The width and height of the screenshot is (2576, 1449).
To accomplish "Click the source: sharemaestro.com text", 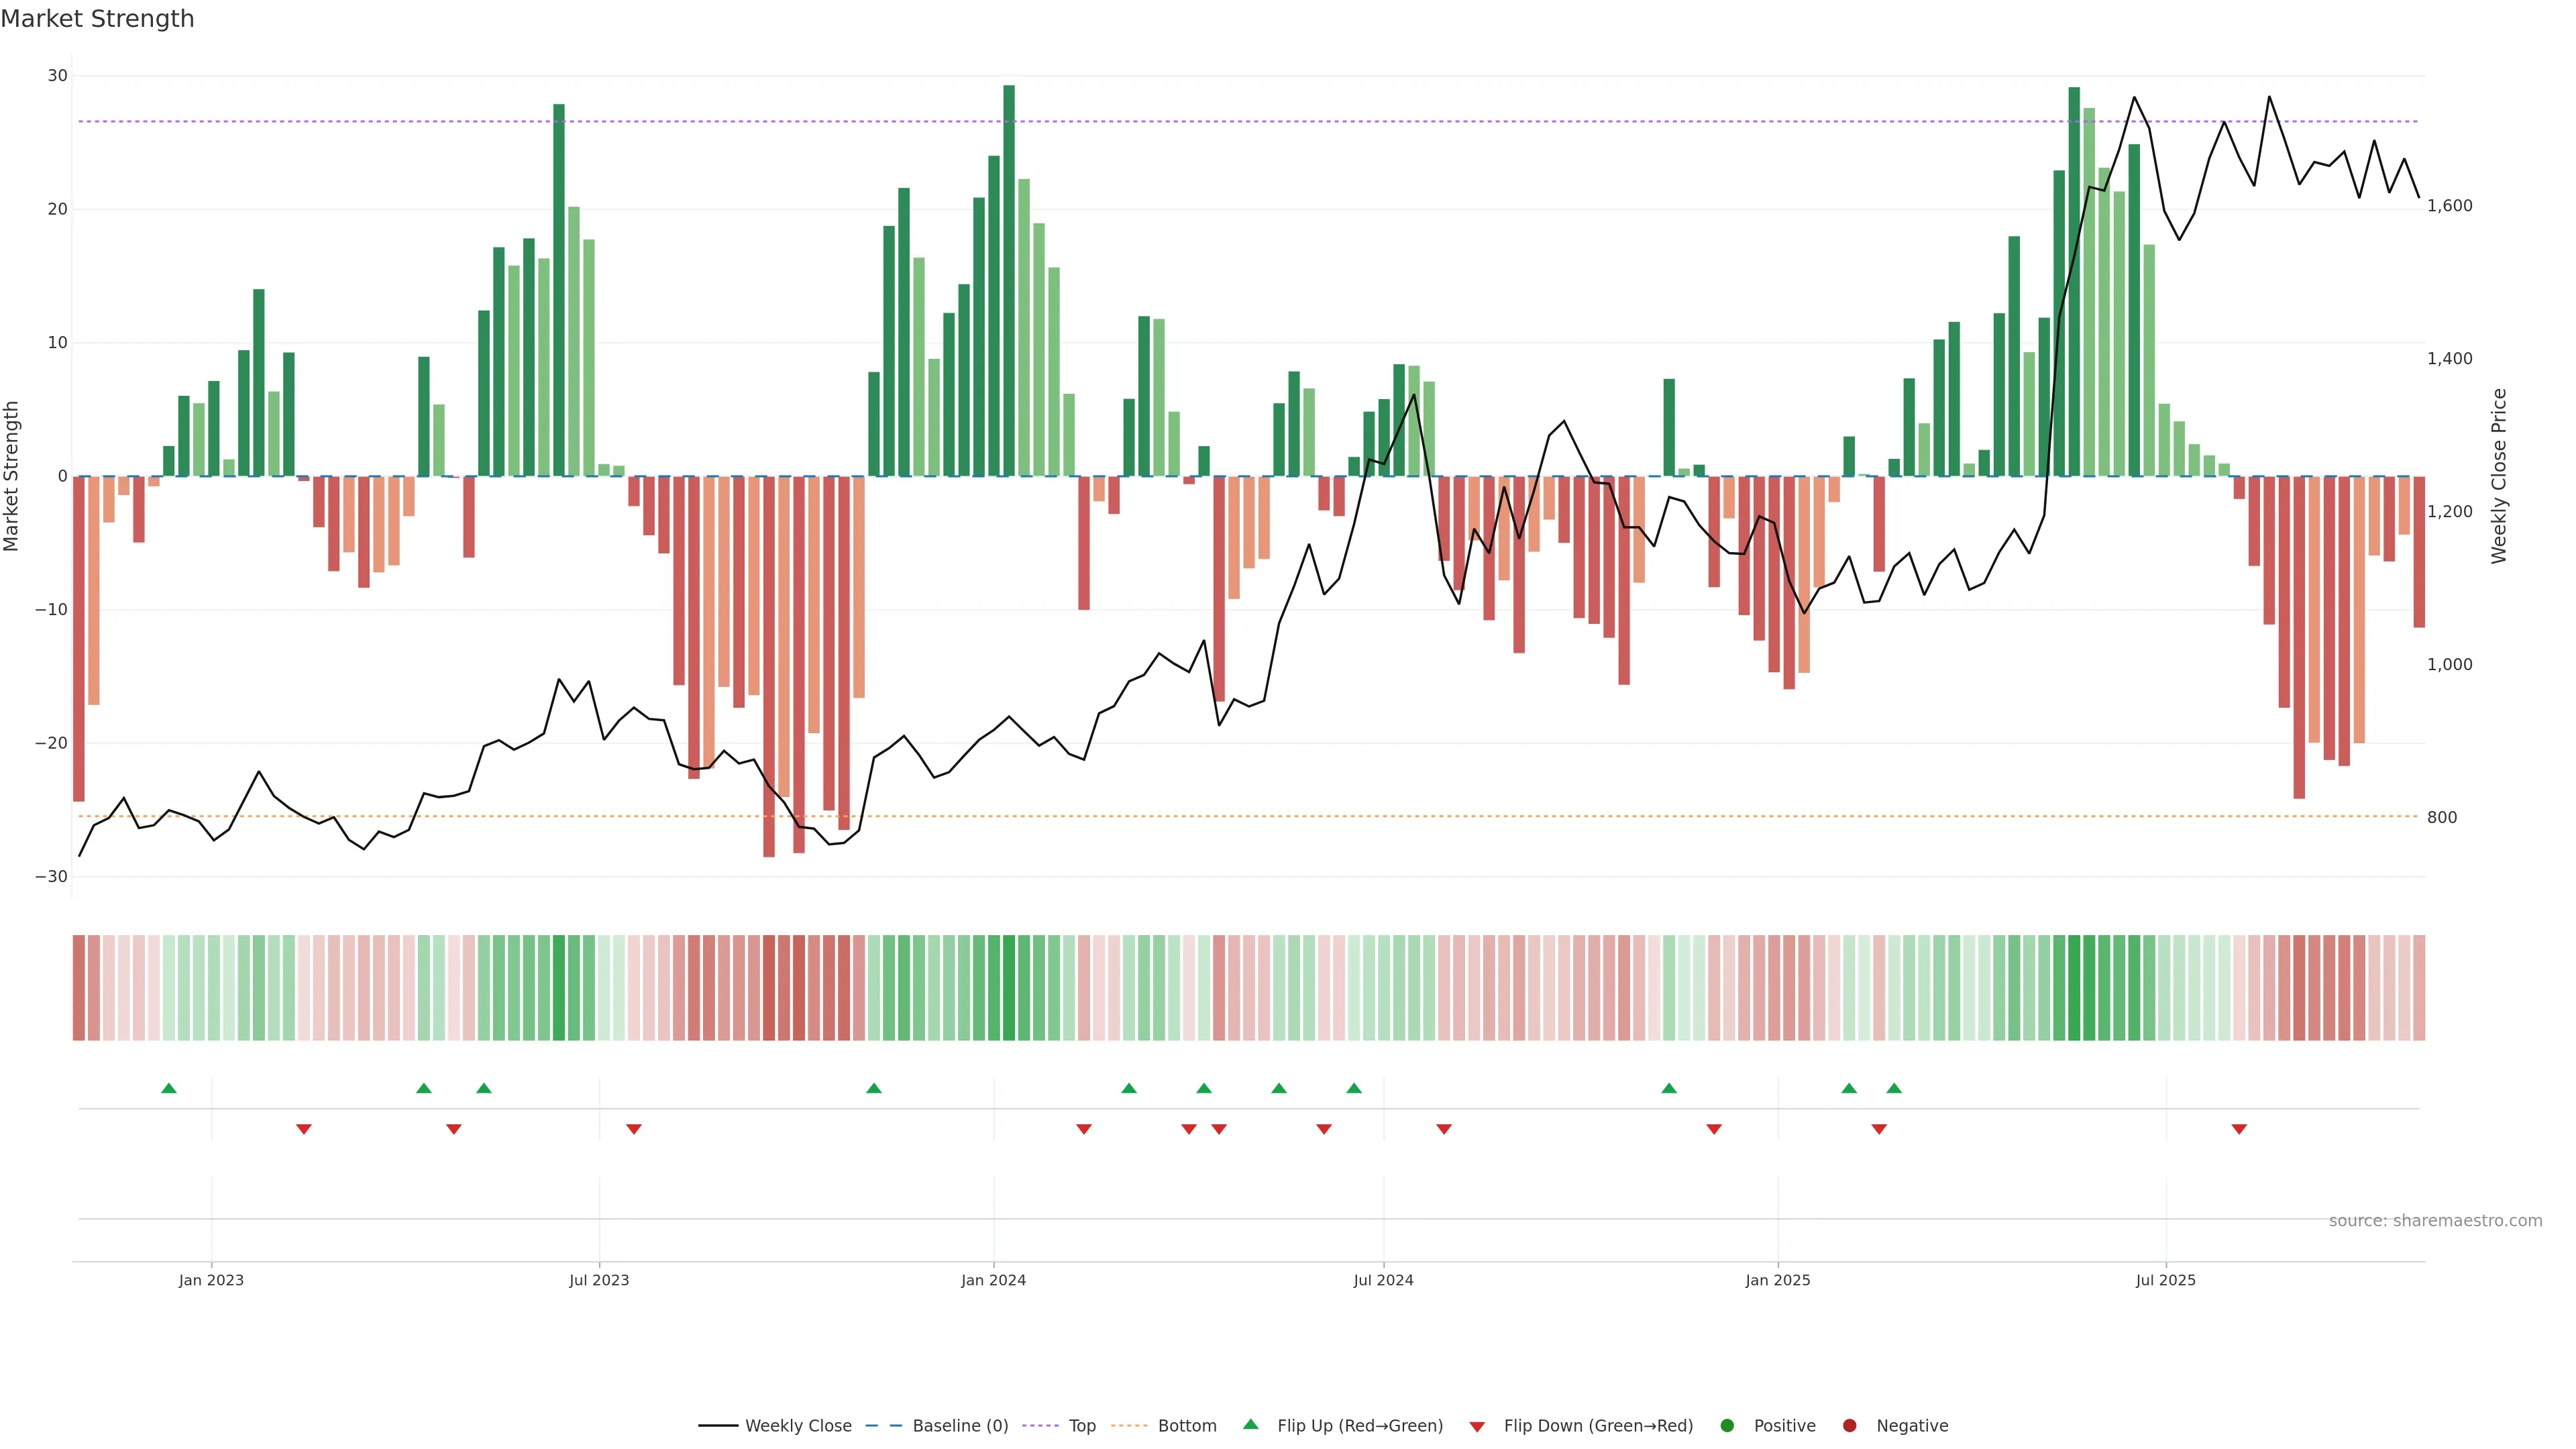I will (2435, 1221).
